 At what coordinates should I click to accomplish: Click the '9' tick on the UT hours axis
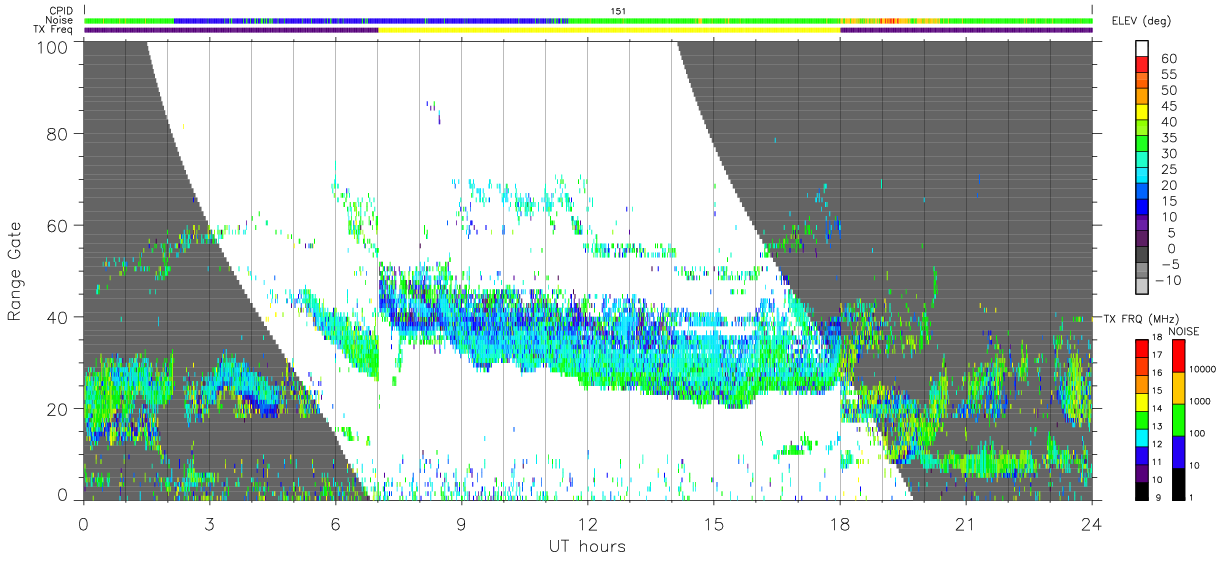(x=461, y=524)
